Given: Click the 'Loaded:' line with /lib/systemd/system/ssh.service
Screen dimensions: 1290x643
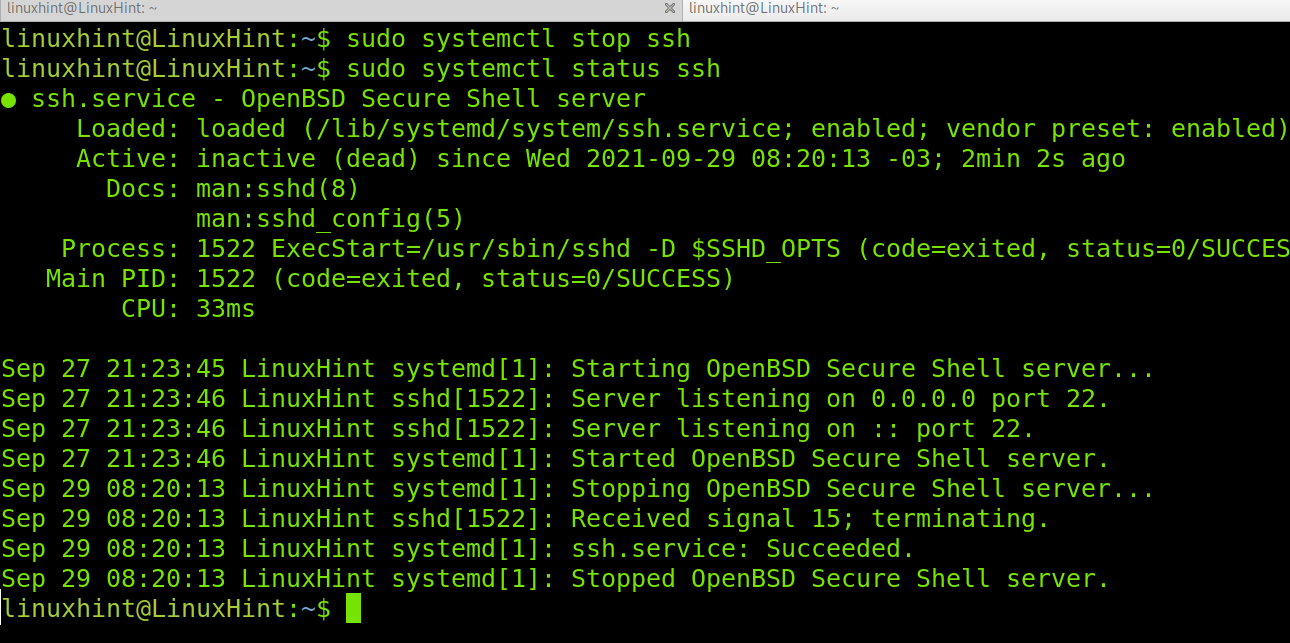Looking at the screenshot, I should tap(683, 129).
